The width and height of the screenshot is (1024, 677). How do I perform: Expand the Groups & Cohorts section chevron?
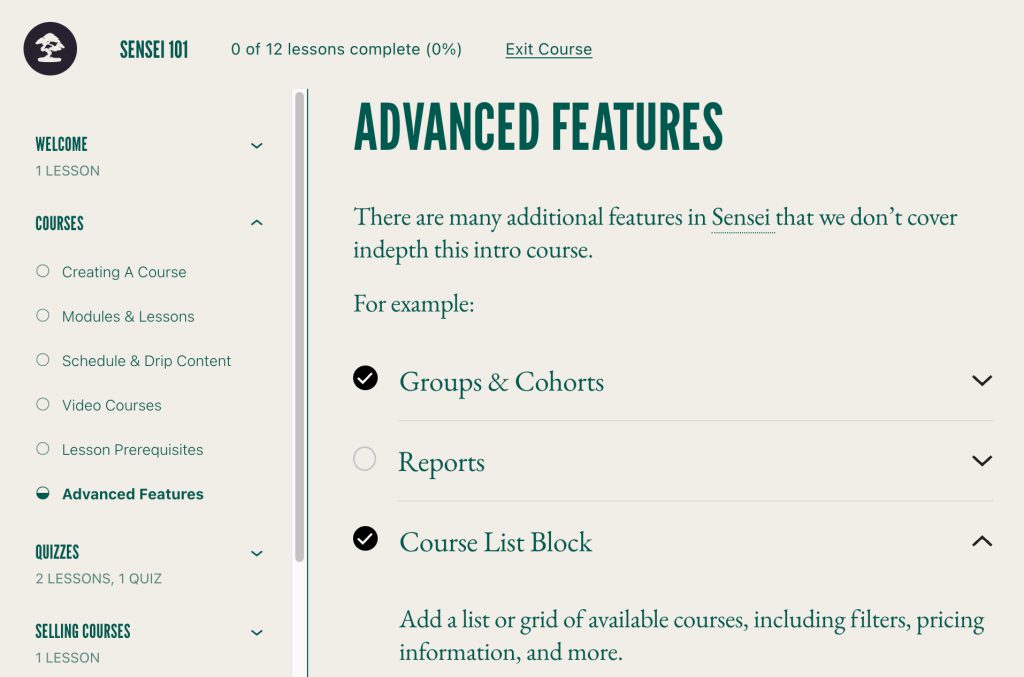[982, 381]
